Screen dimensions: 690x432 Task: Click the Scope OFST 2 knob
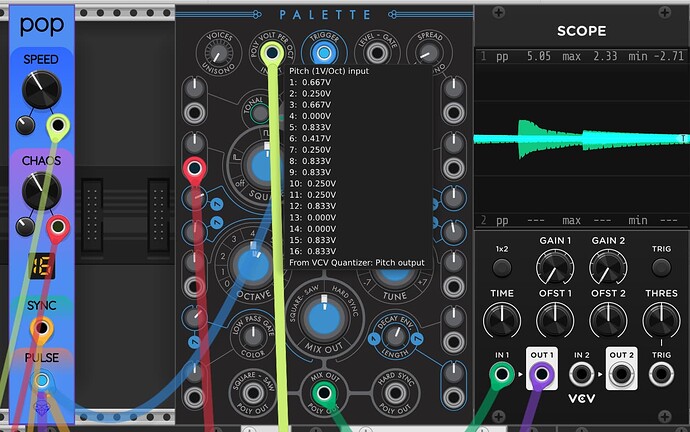click(x=608, y=321)
